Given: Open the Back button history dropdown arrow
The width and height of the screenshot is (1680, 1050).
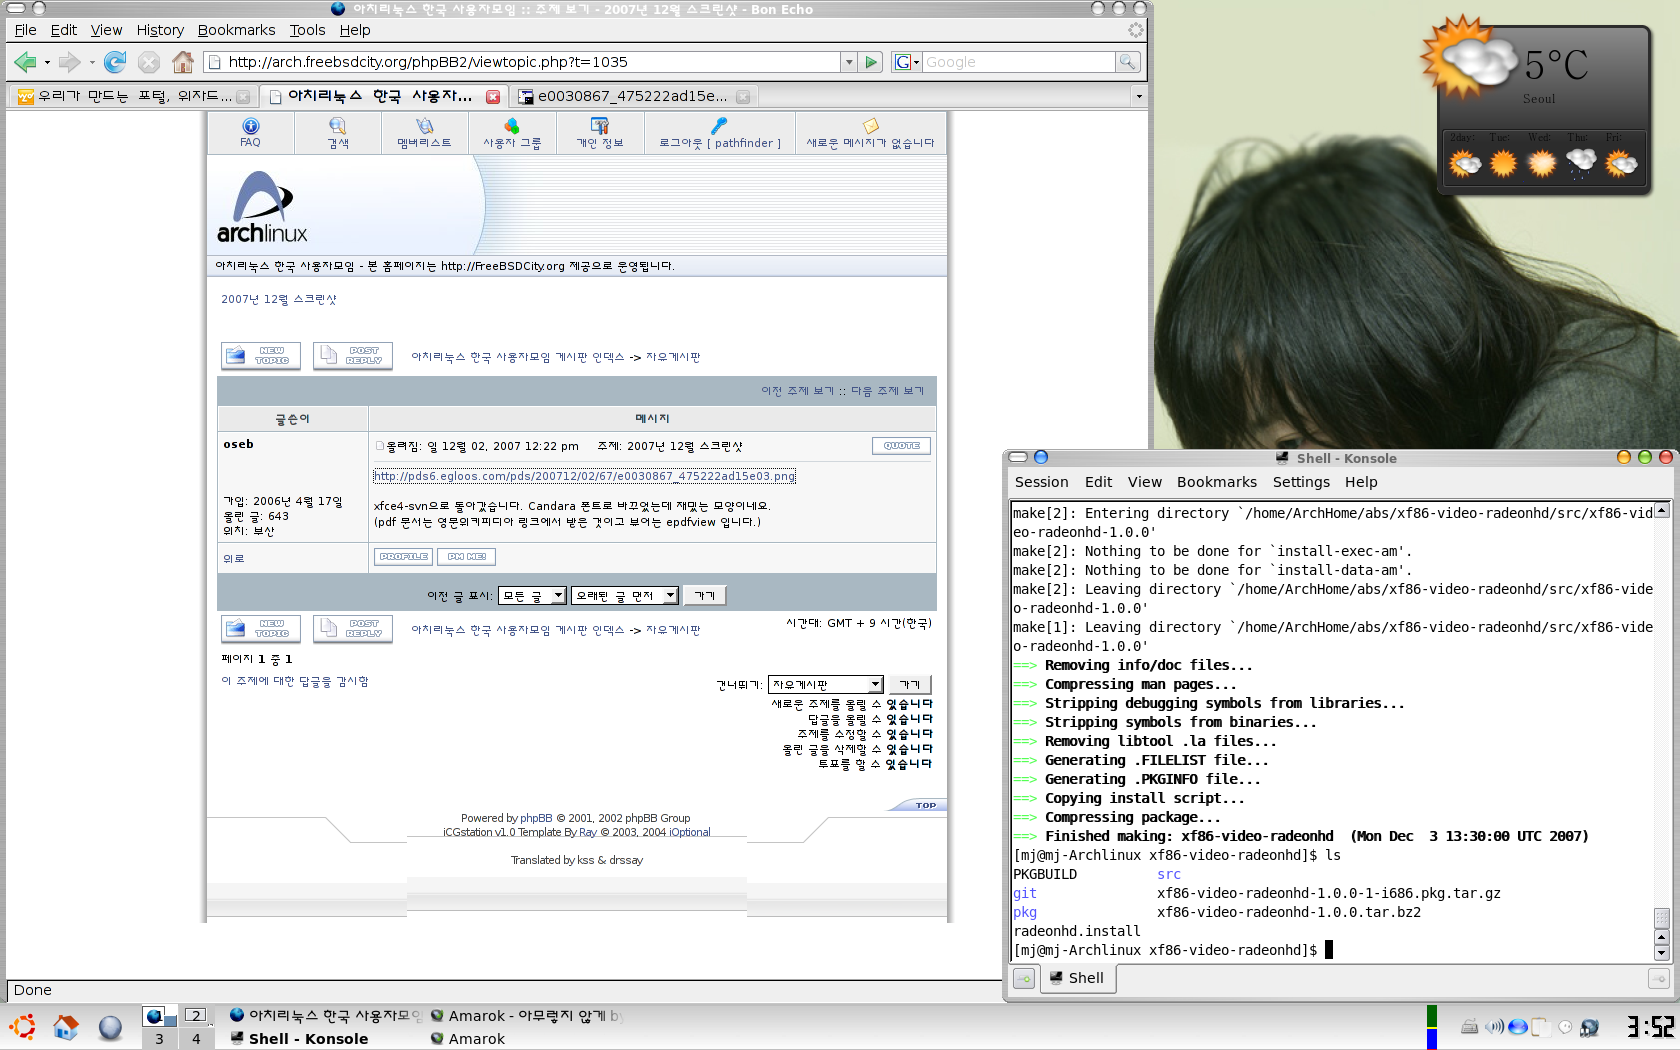Looking at the screenshot, I should coord(47,62).
